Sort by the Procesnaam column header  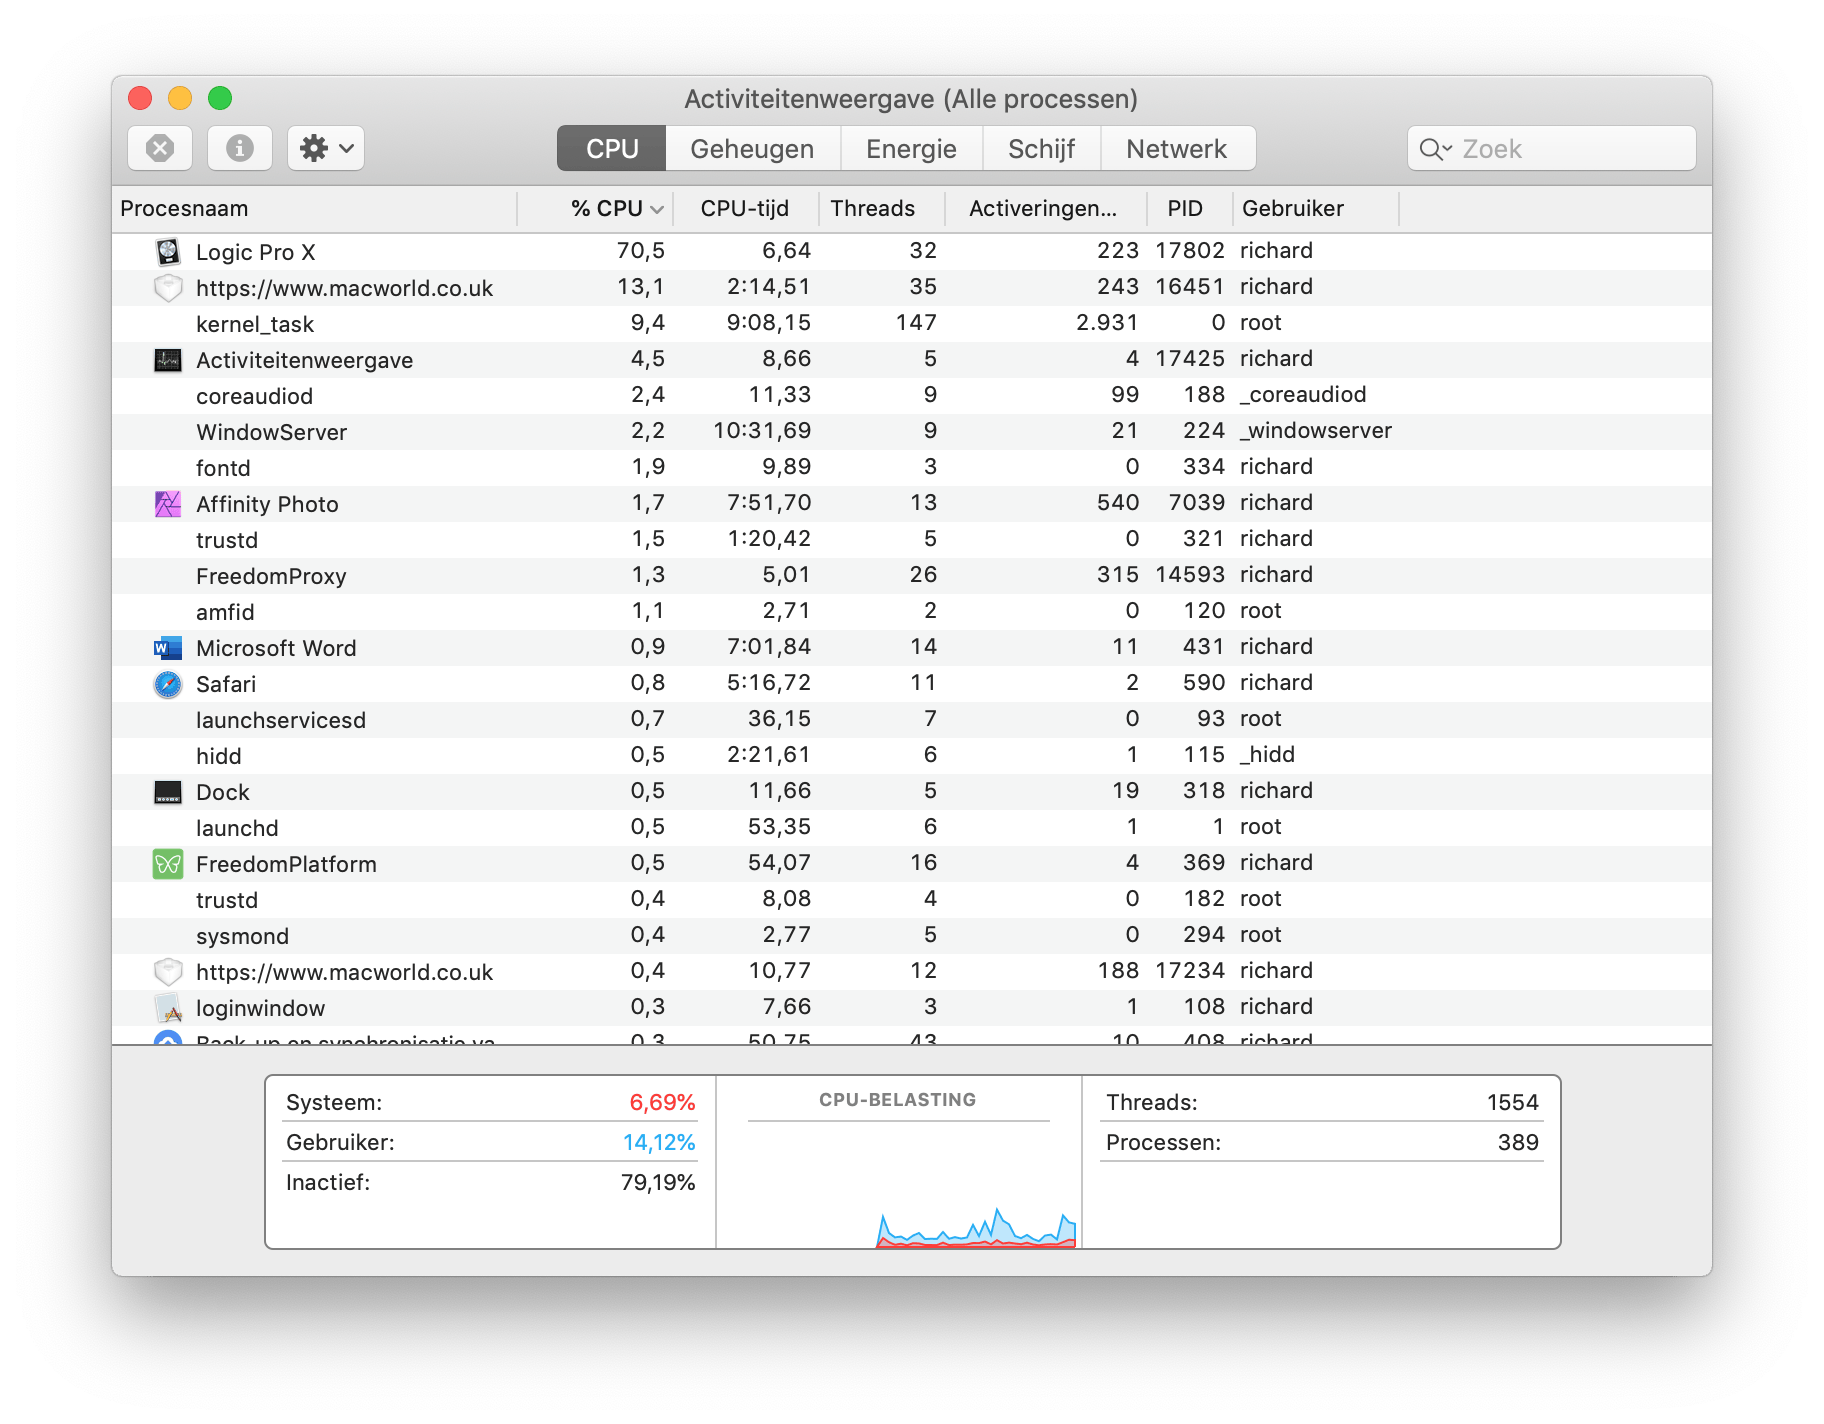(x=315, y=208)
